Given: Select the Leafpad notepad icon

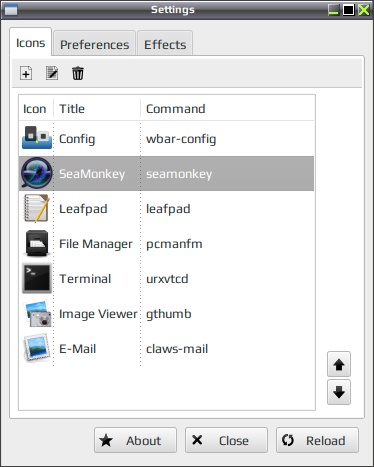Looking at the screenshot, I should [37, 209].
